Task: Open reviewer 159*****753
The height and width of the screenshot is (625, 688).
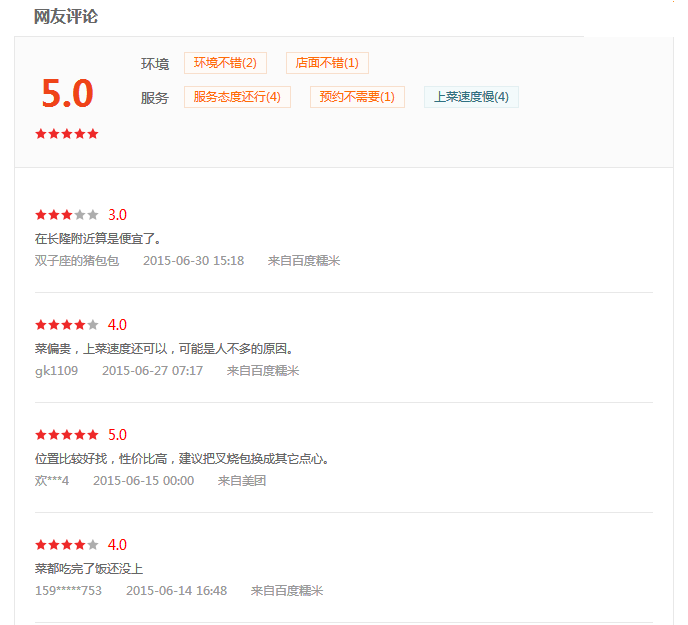Action: (x=68, y=591)
